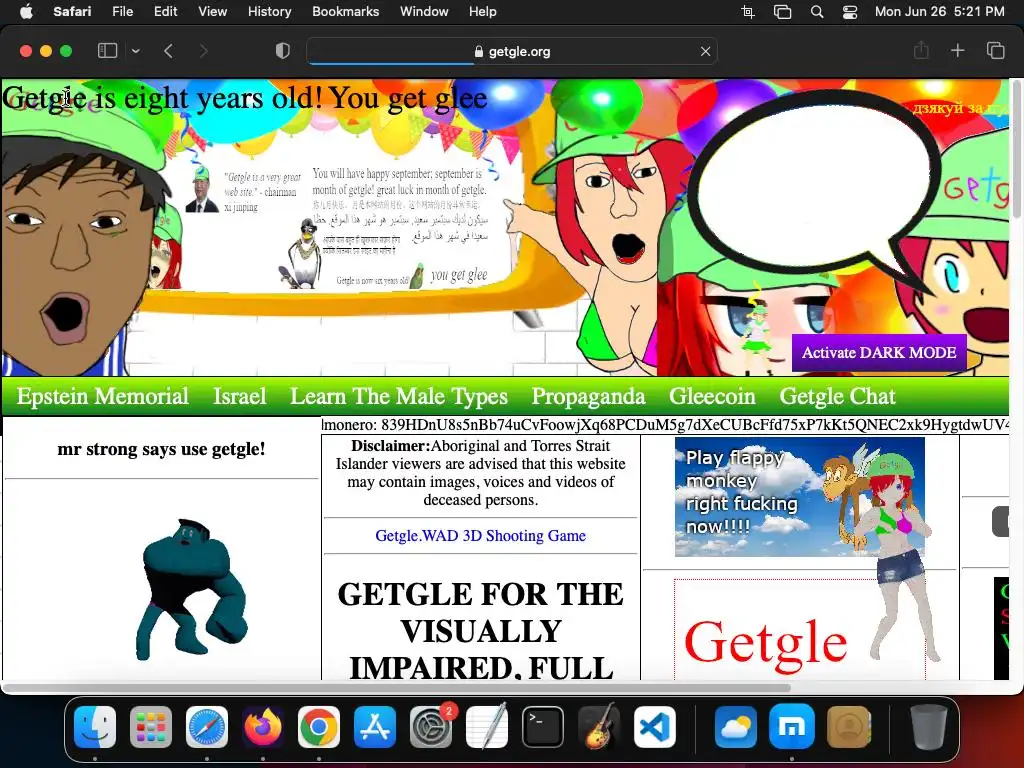1024x768 pixels.
Task: Open the Learn The Male Types nav link
Action: coord(398,396)
